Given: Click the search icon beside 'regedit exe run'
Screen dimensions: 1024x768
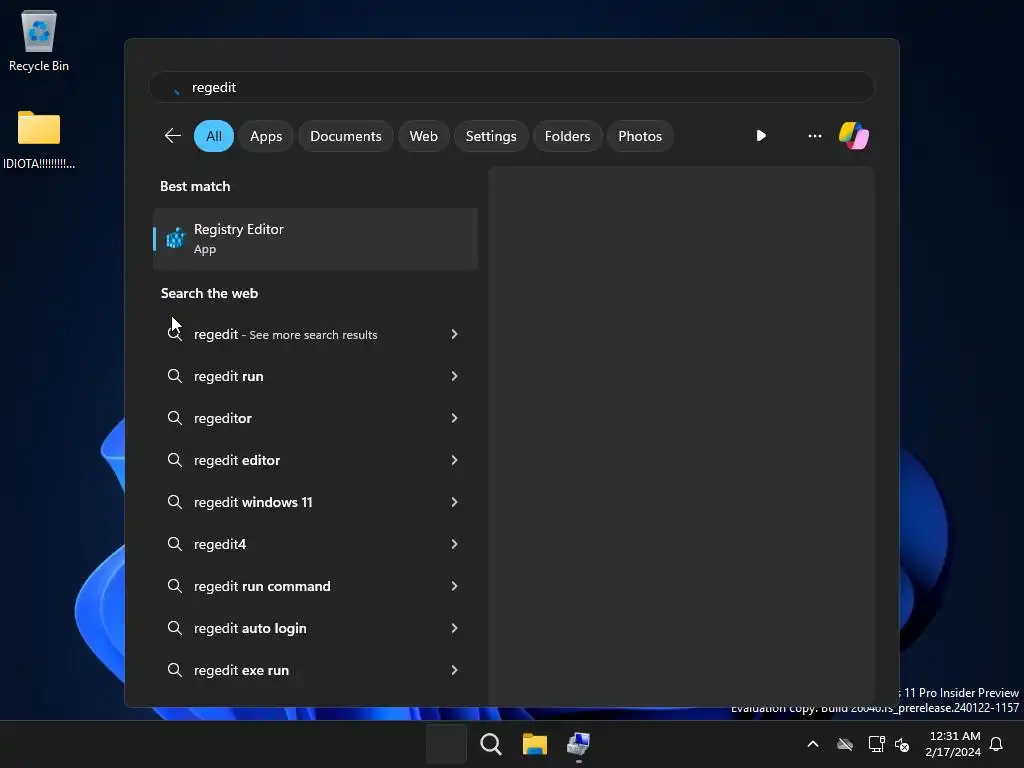Looking at the screenshot, I should (x=174, y=669).
